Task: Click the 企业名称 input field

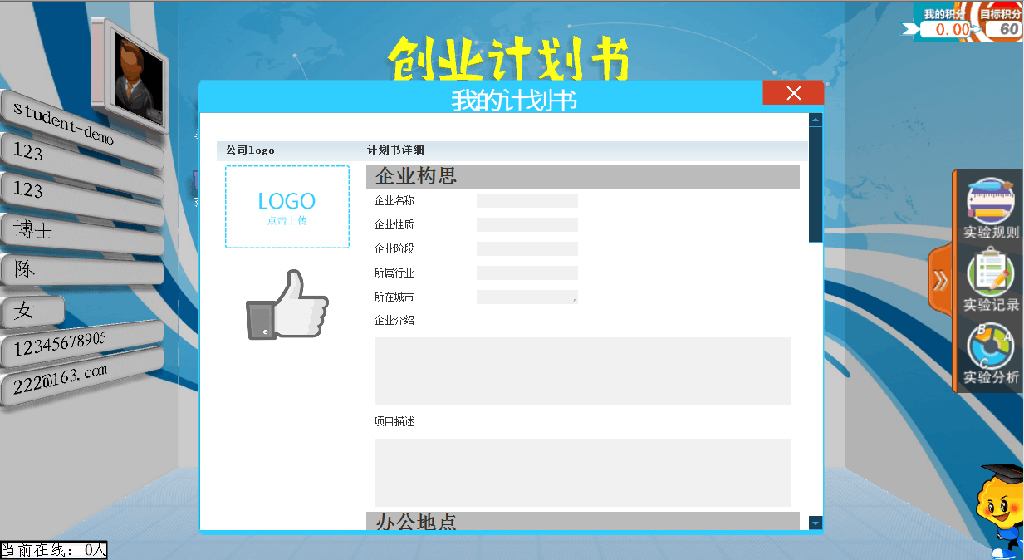Action: coord(527,201)
